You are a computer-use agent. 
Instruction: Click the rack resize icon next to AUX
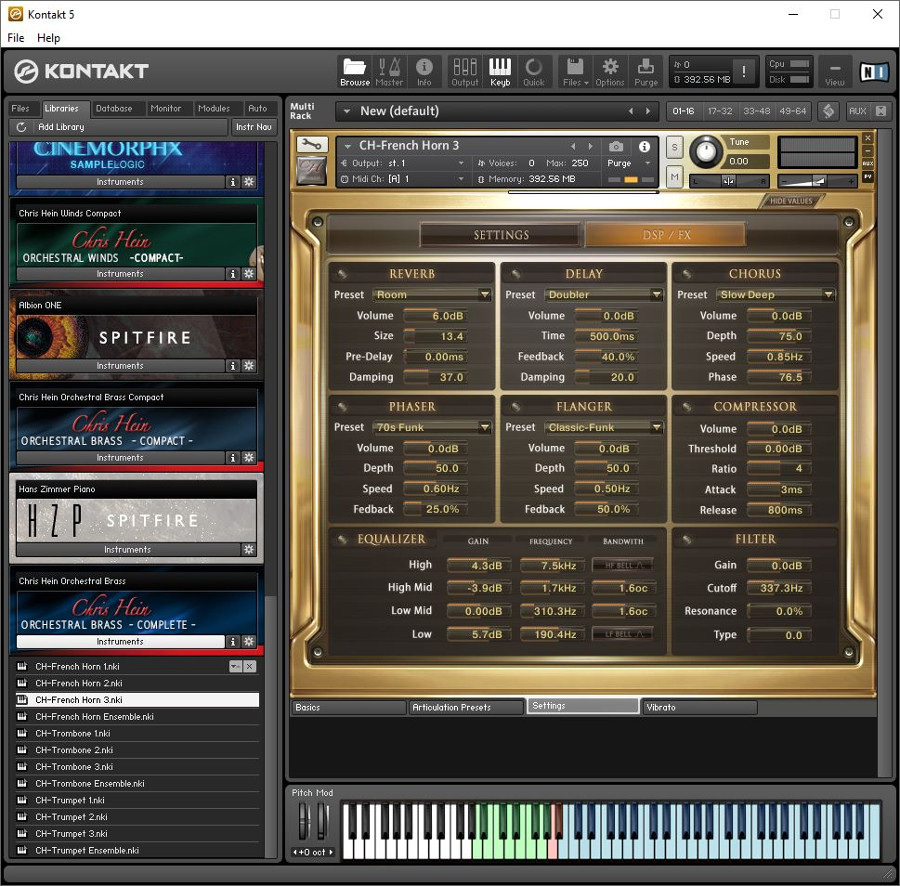click(x=880, y=111)
